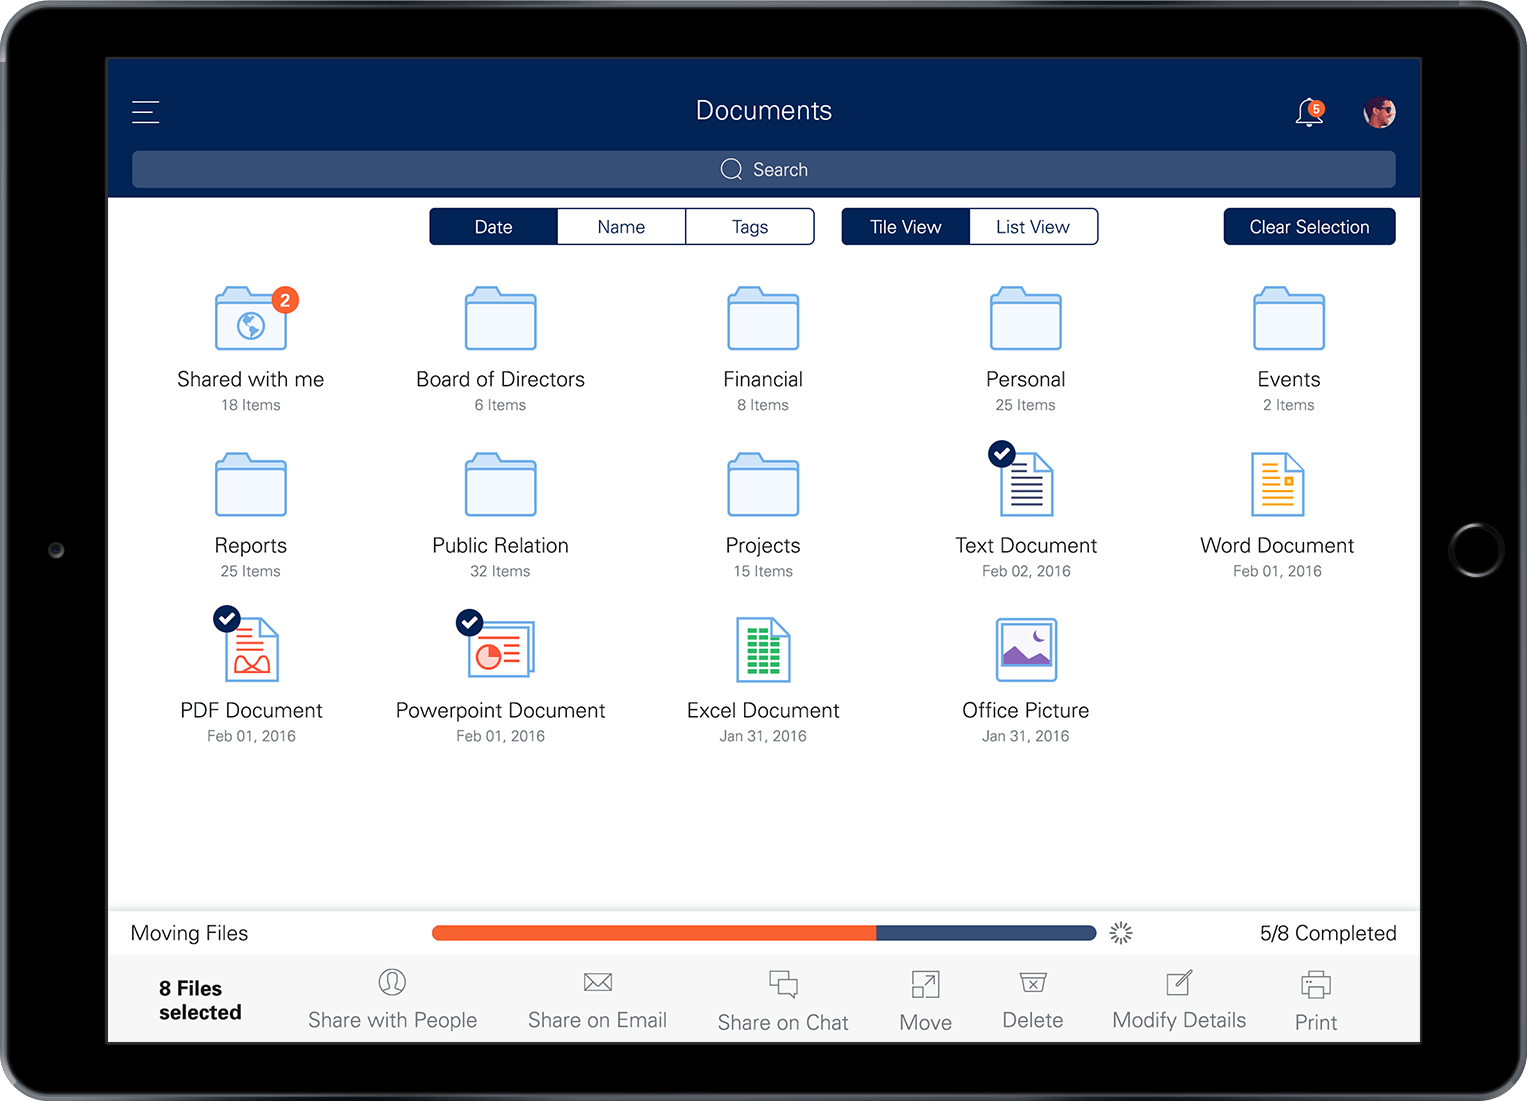
Task: Open the Financial folder
Action: [x=763, y=318]
